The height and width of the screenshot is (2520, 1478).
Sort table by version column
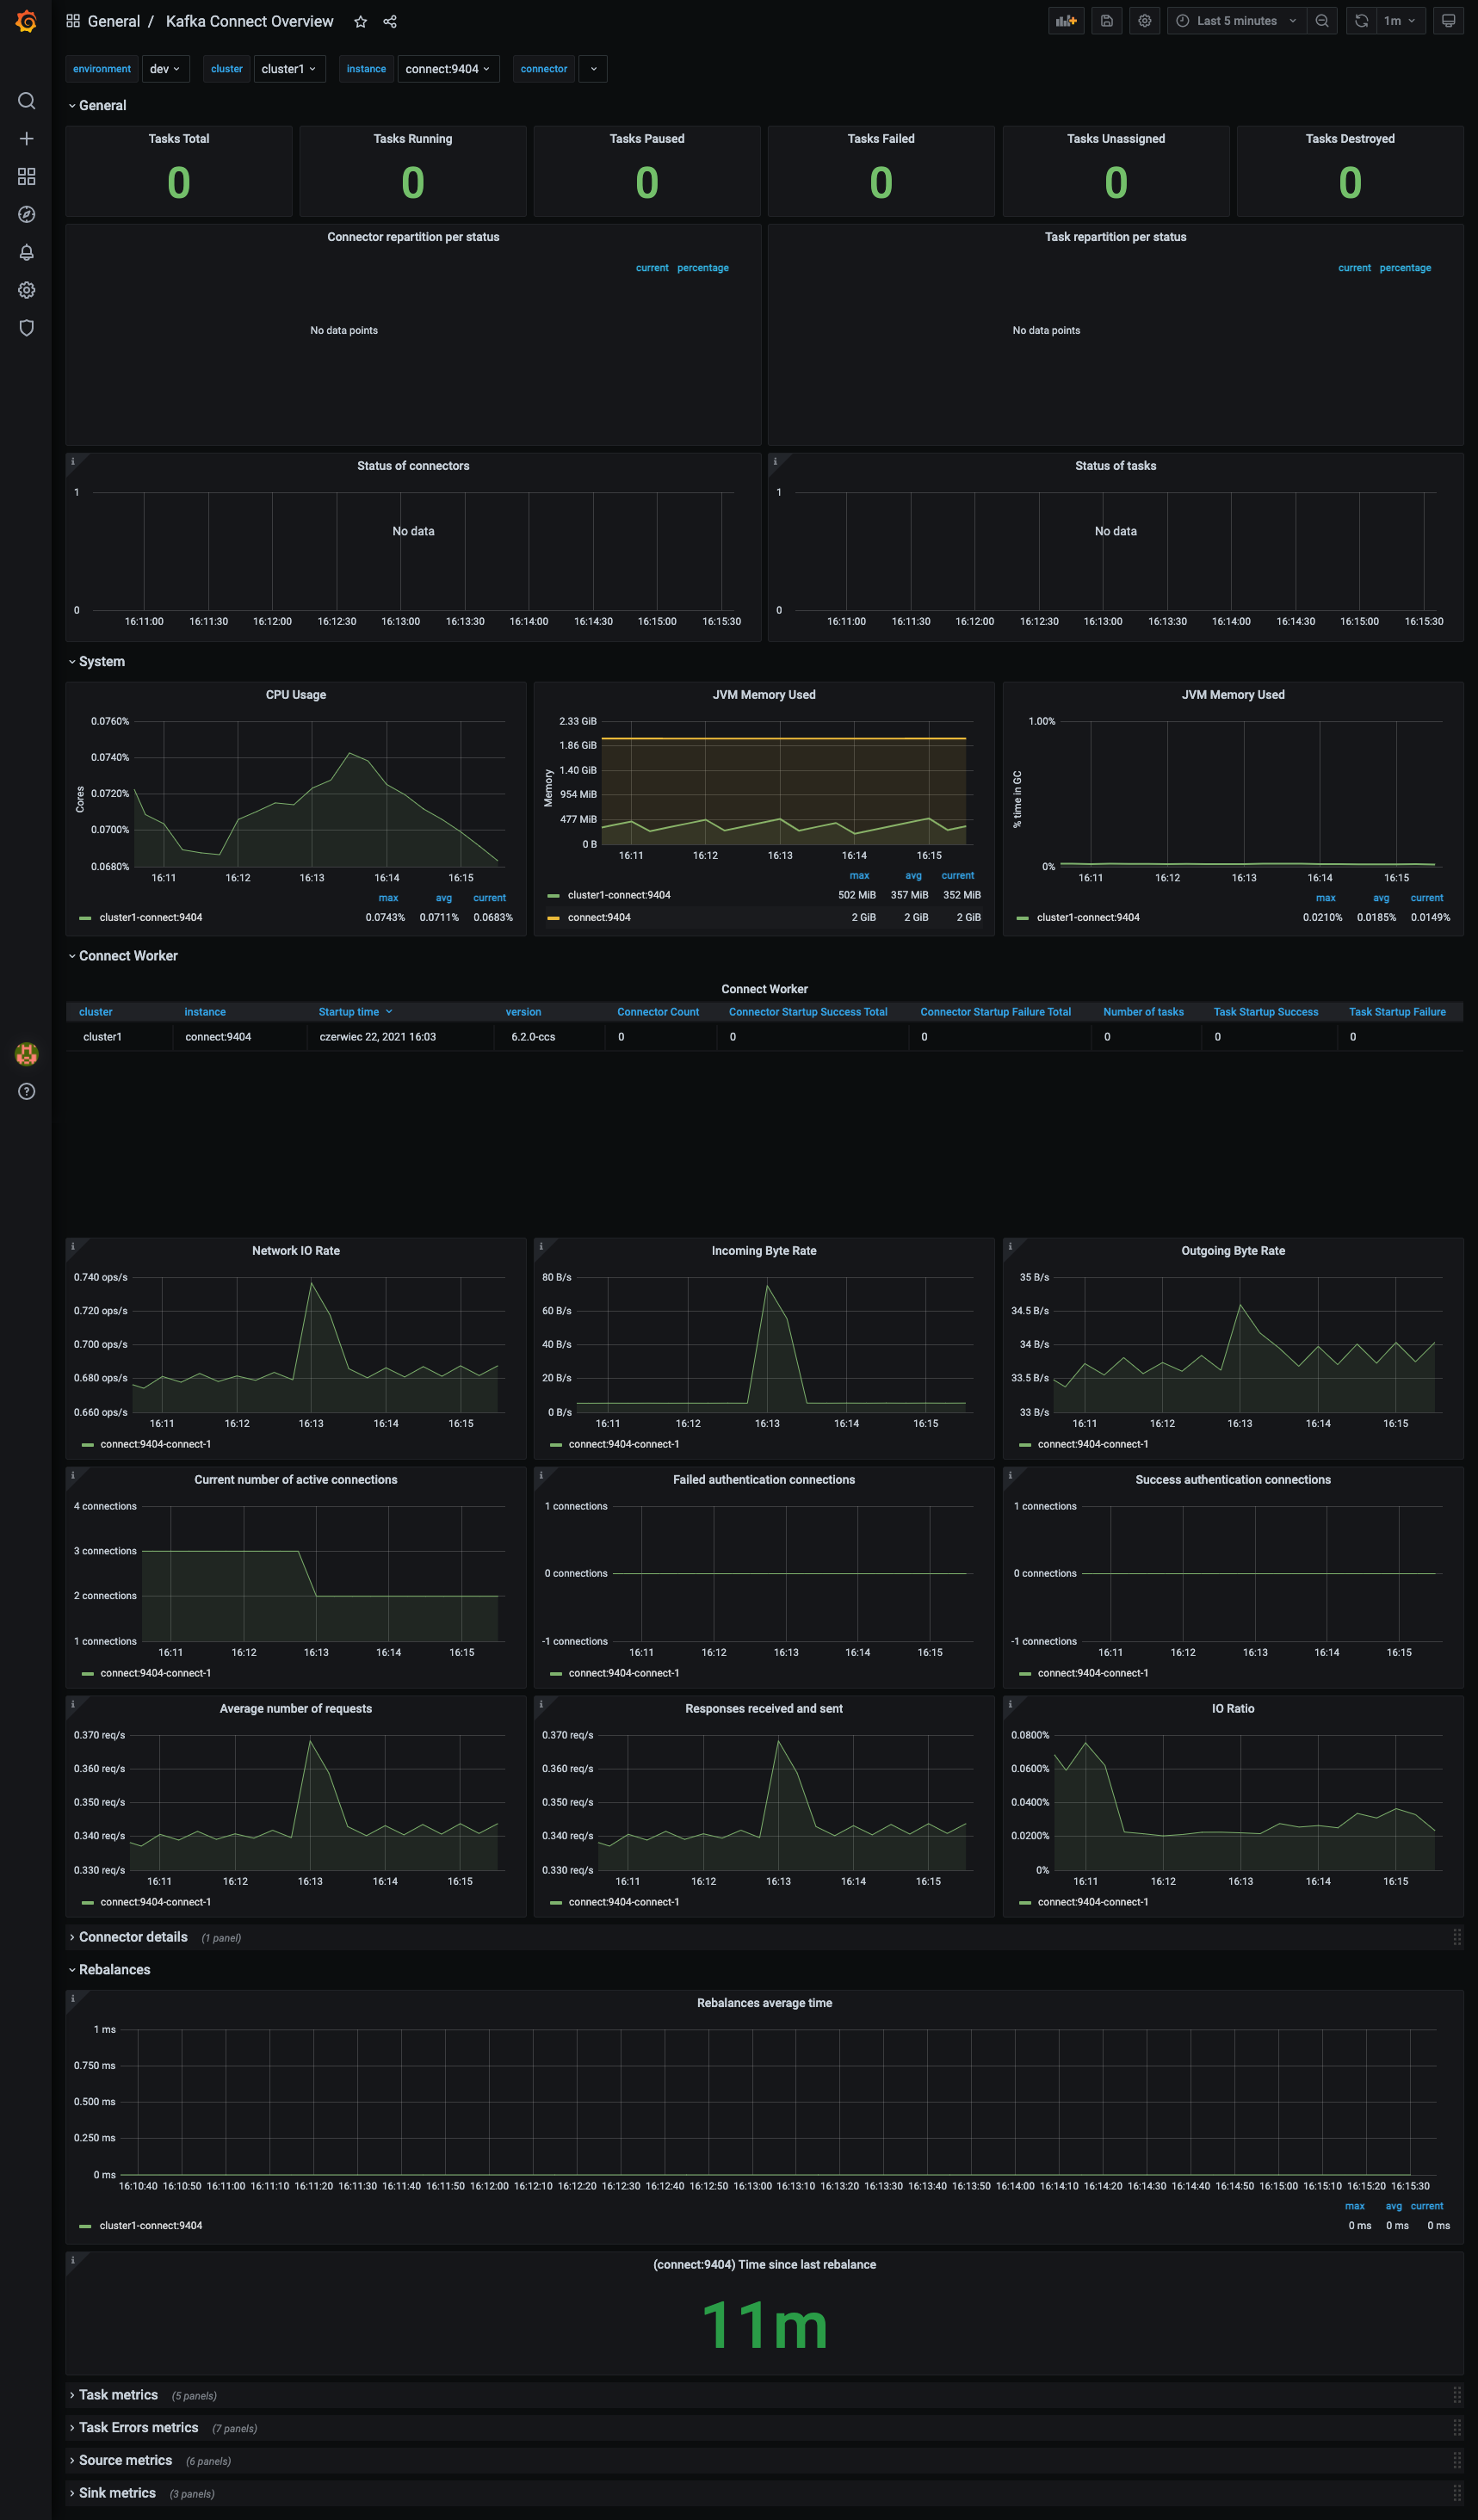tap(523, 1012)
